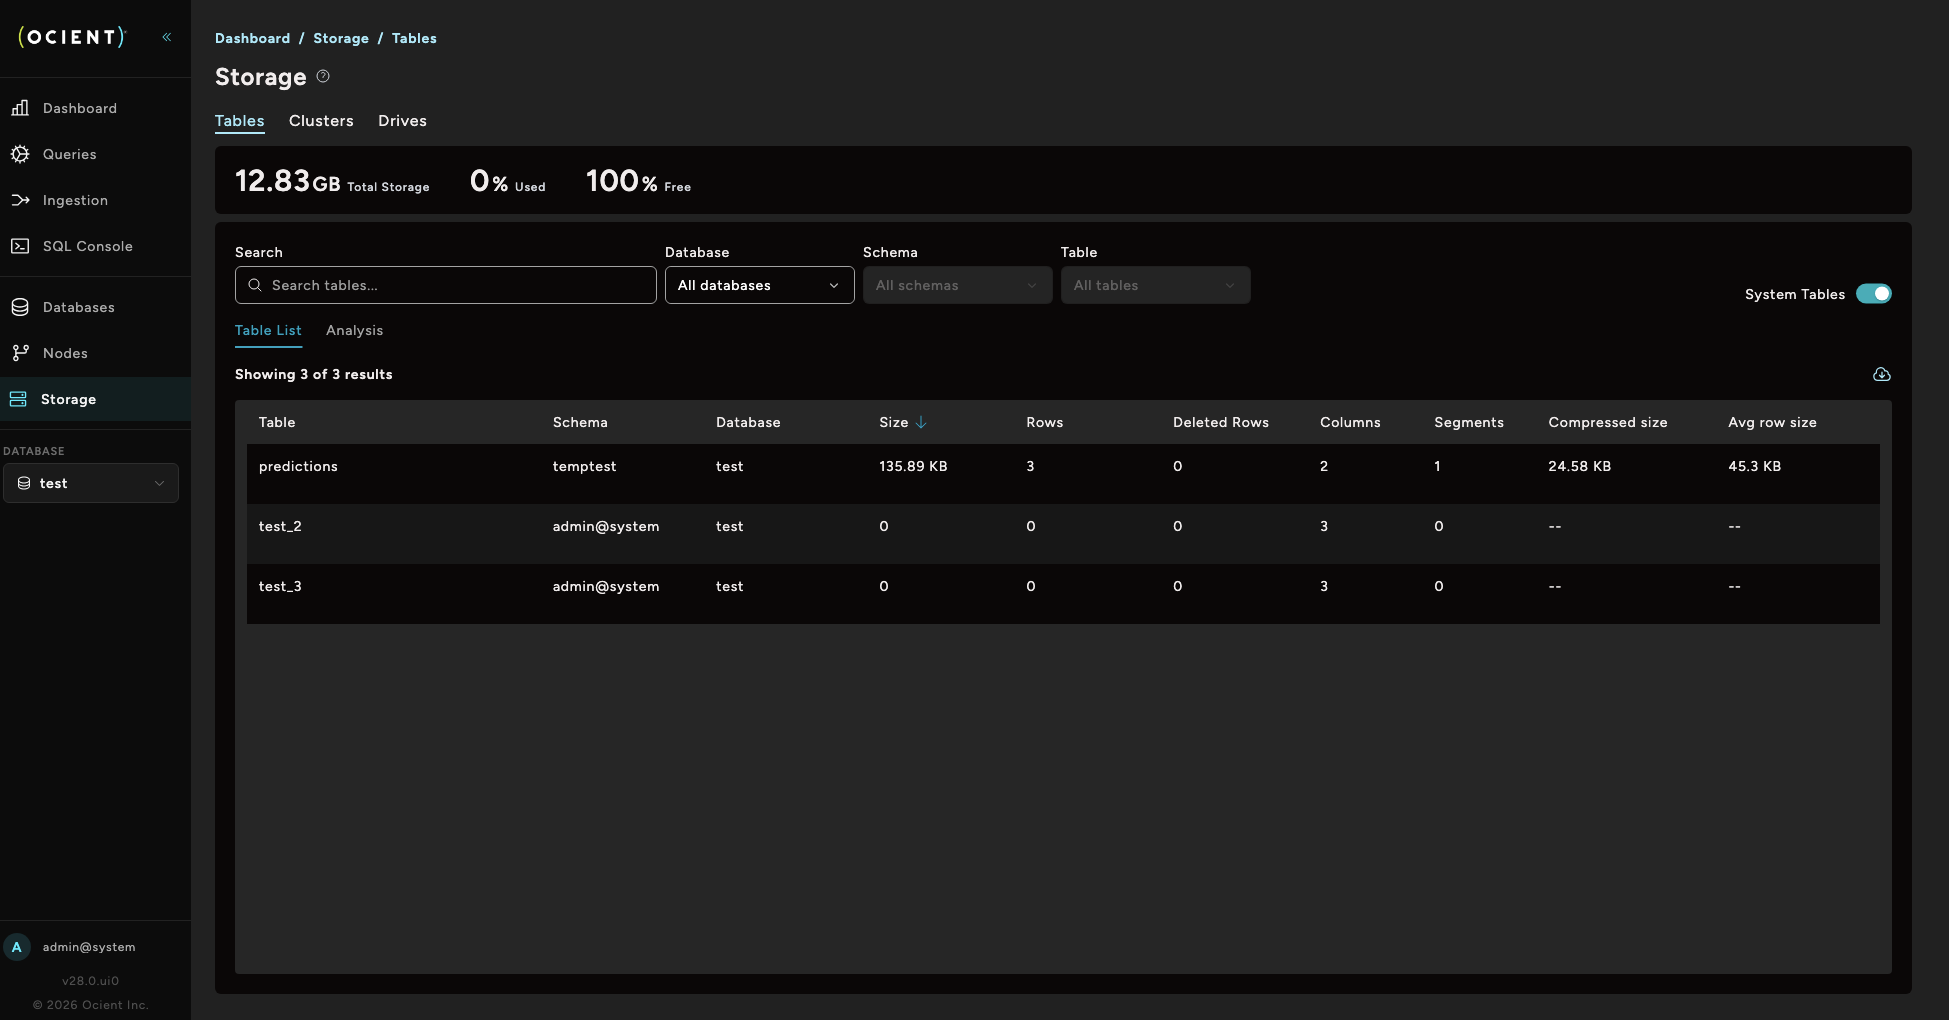1949x1020 pixels.
Task: Click the temptest schema cell
Action: click(584, 466)
